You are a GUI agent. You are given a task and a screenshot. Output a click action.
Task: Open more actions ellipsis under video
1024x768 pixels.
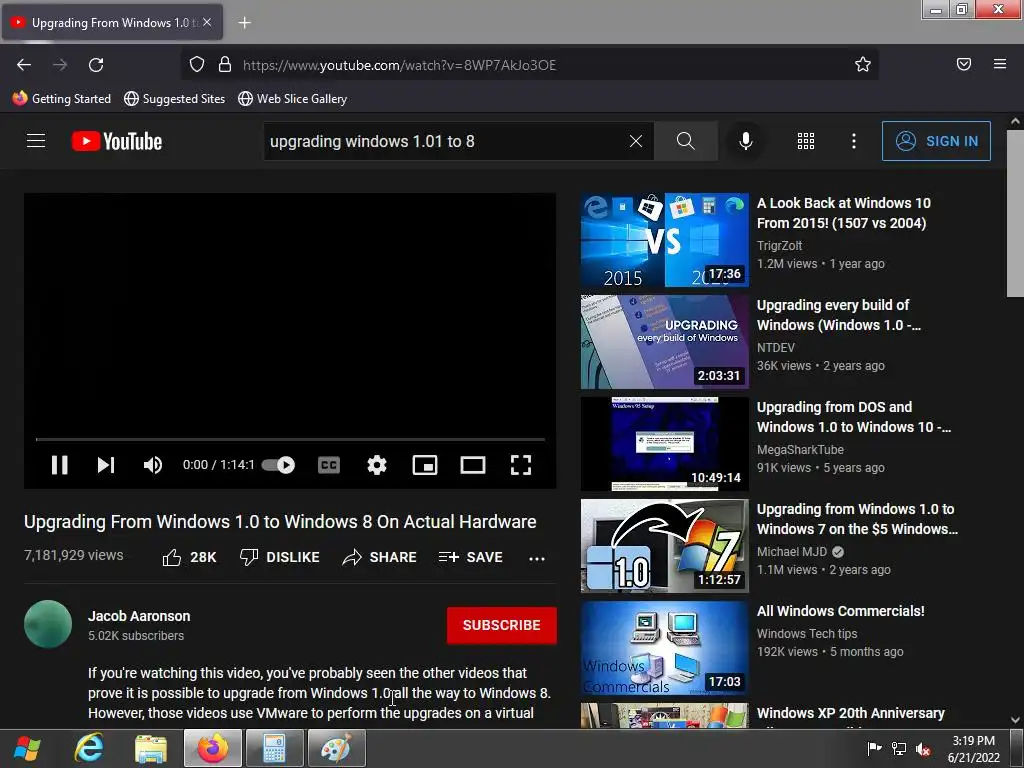tap(537, 558)
